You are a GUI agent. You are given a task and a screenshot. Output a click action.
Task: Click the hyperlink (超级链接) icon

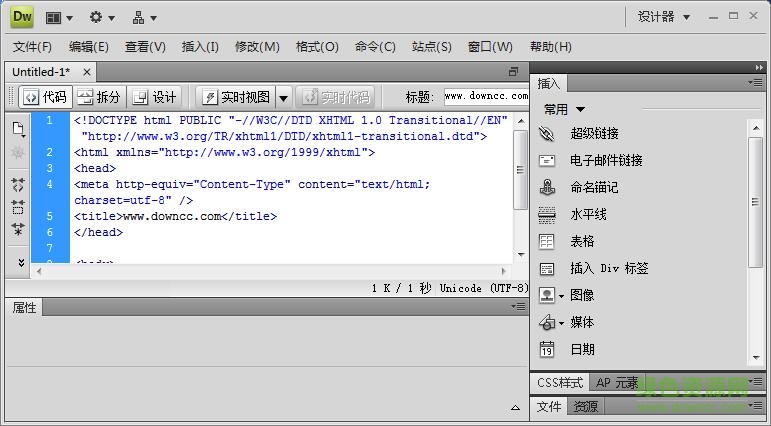coord(547,133)
